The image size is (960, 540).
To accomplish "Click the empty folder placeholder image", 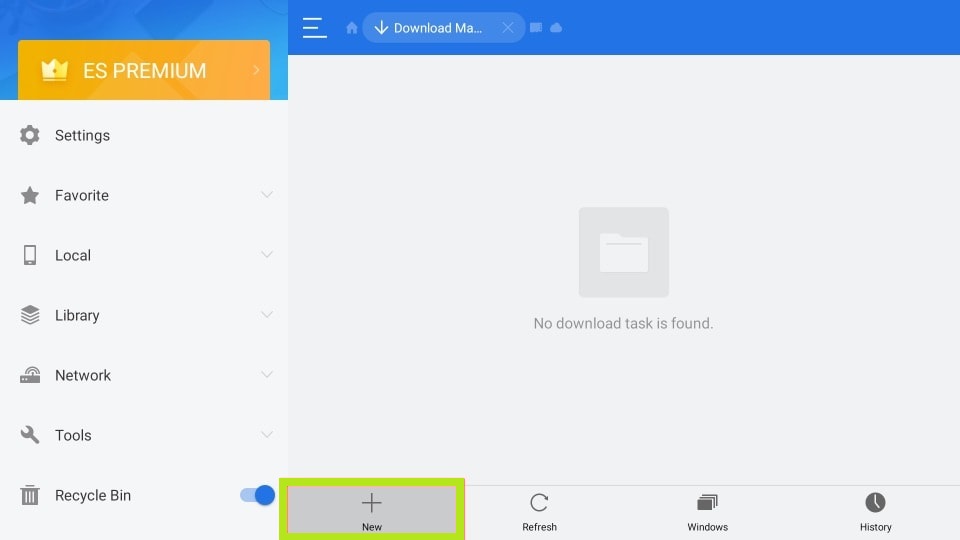I will pos(624,252).
